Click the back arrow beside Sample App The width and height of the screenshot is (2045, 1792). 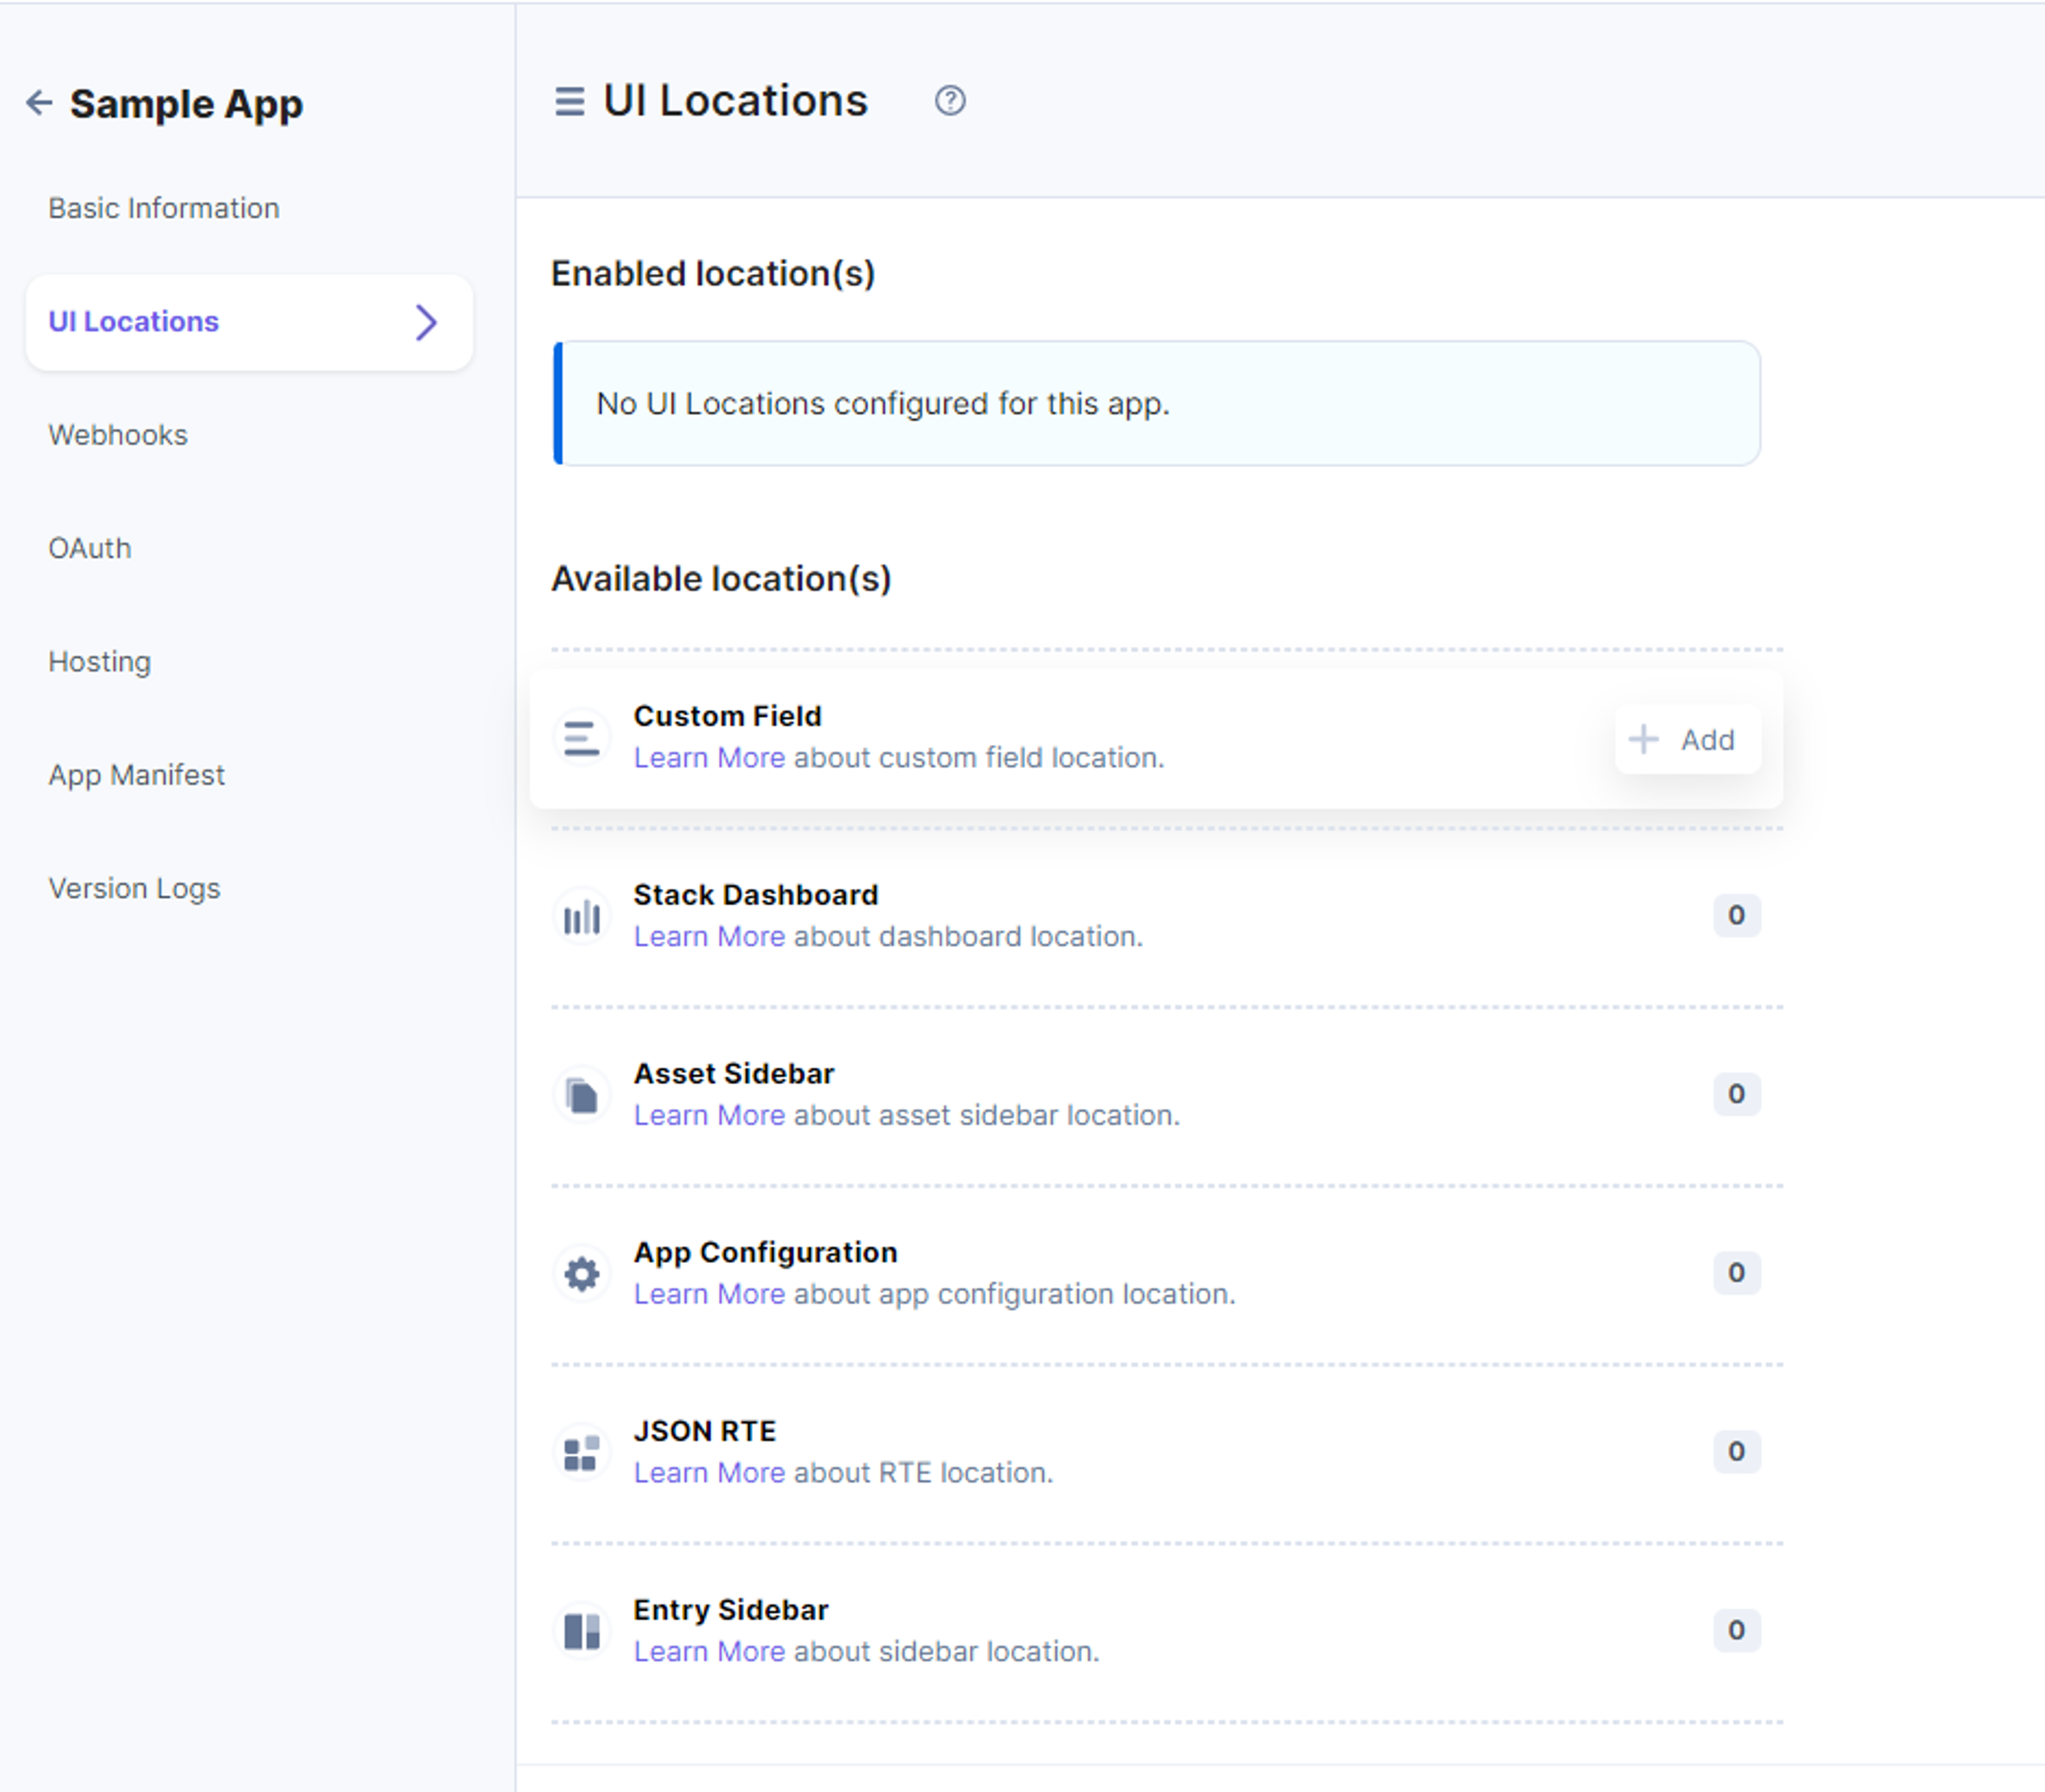(x=39, y=102)
